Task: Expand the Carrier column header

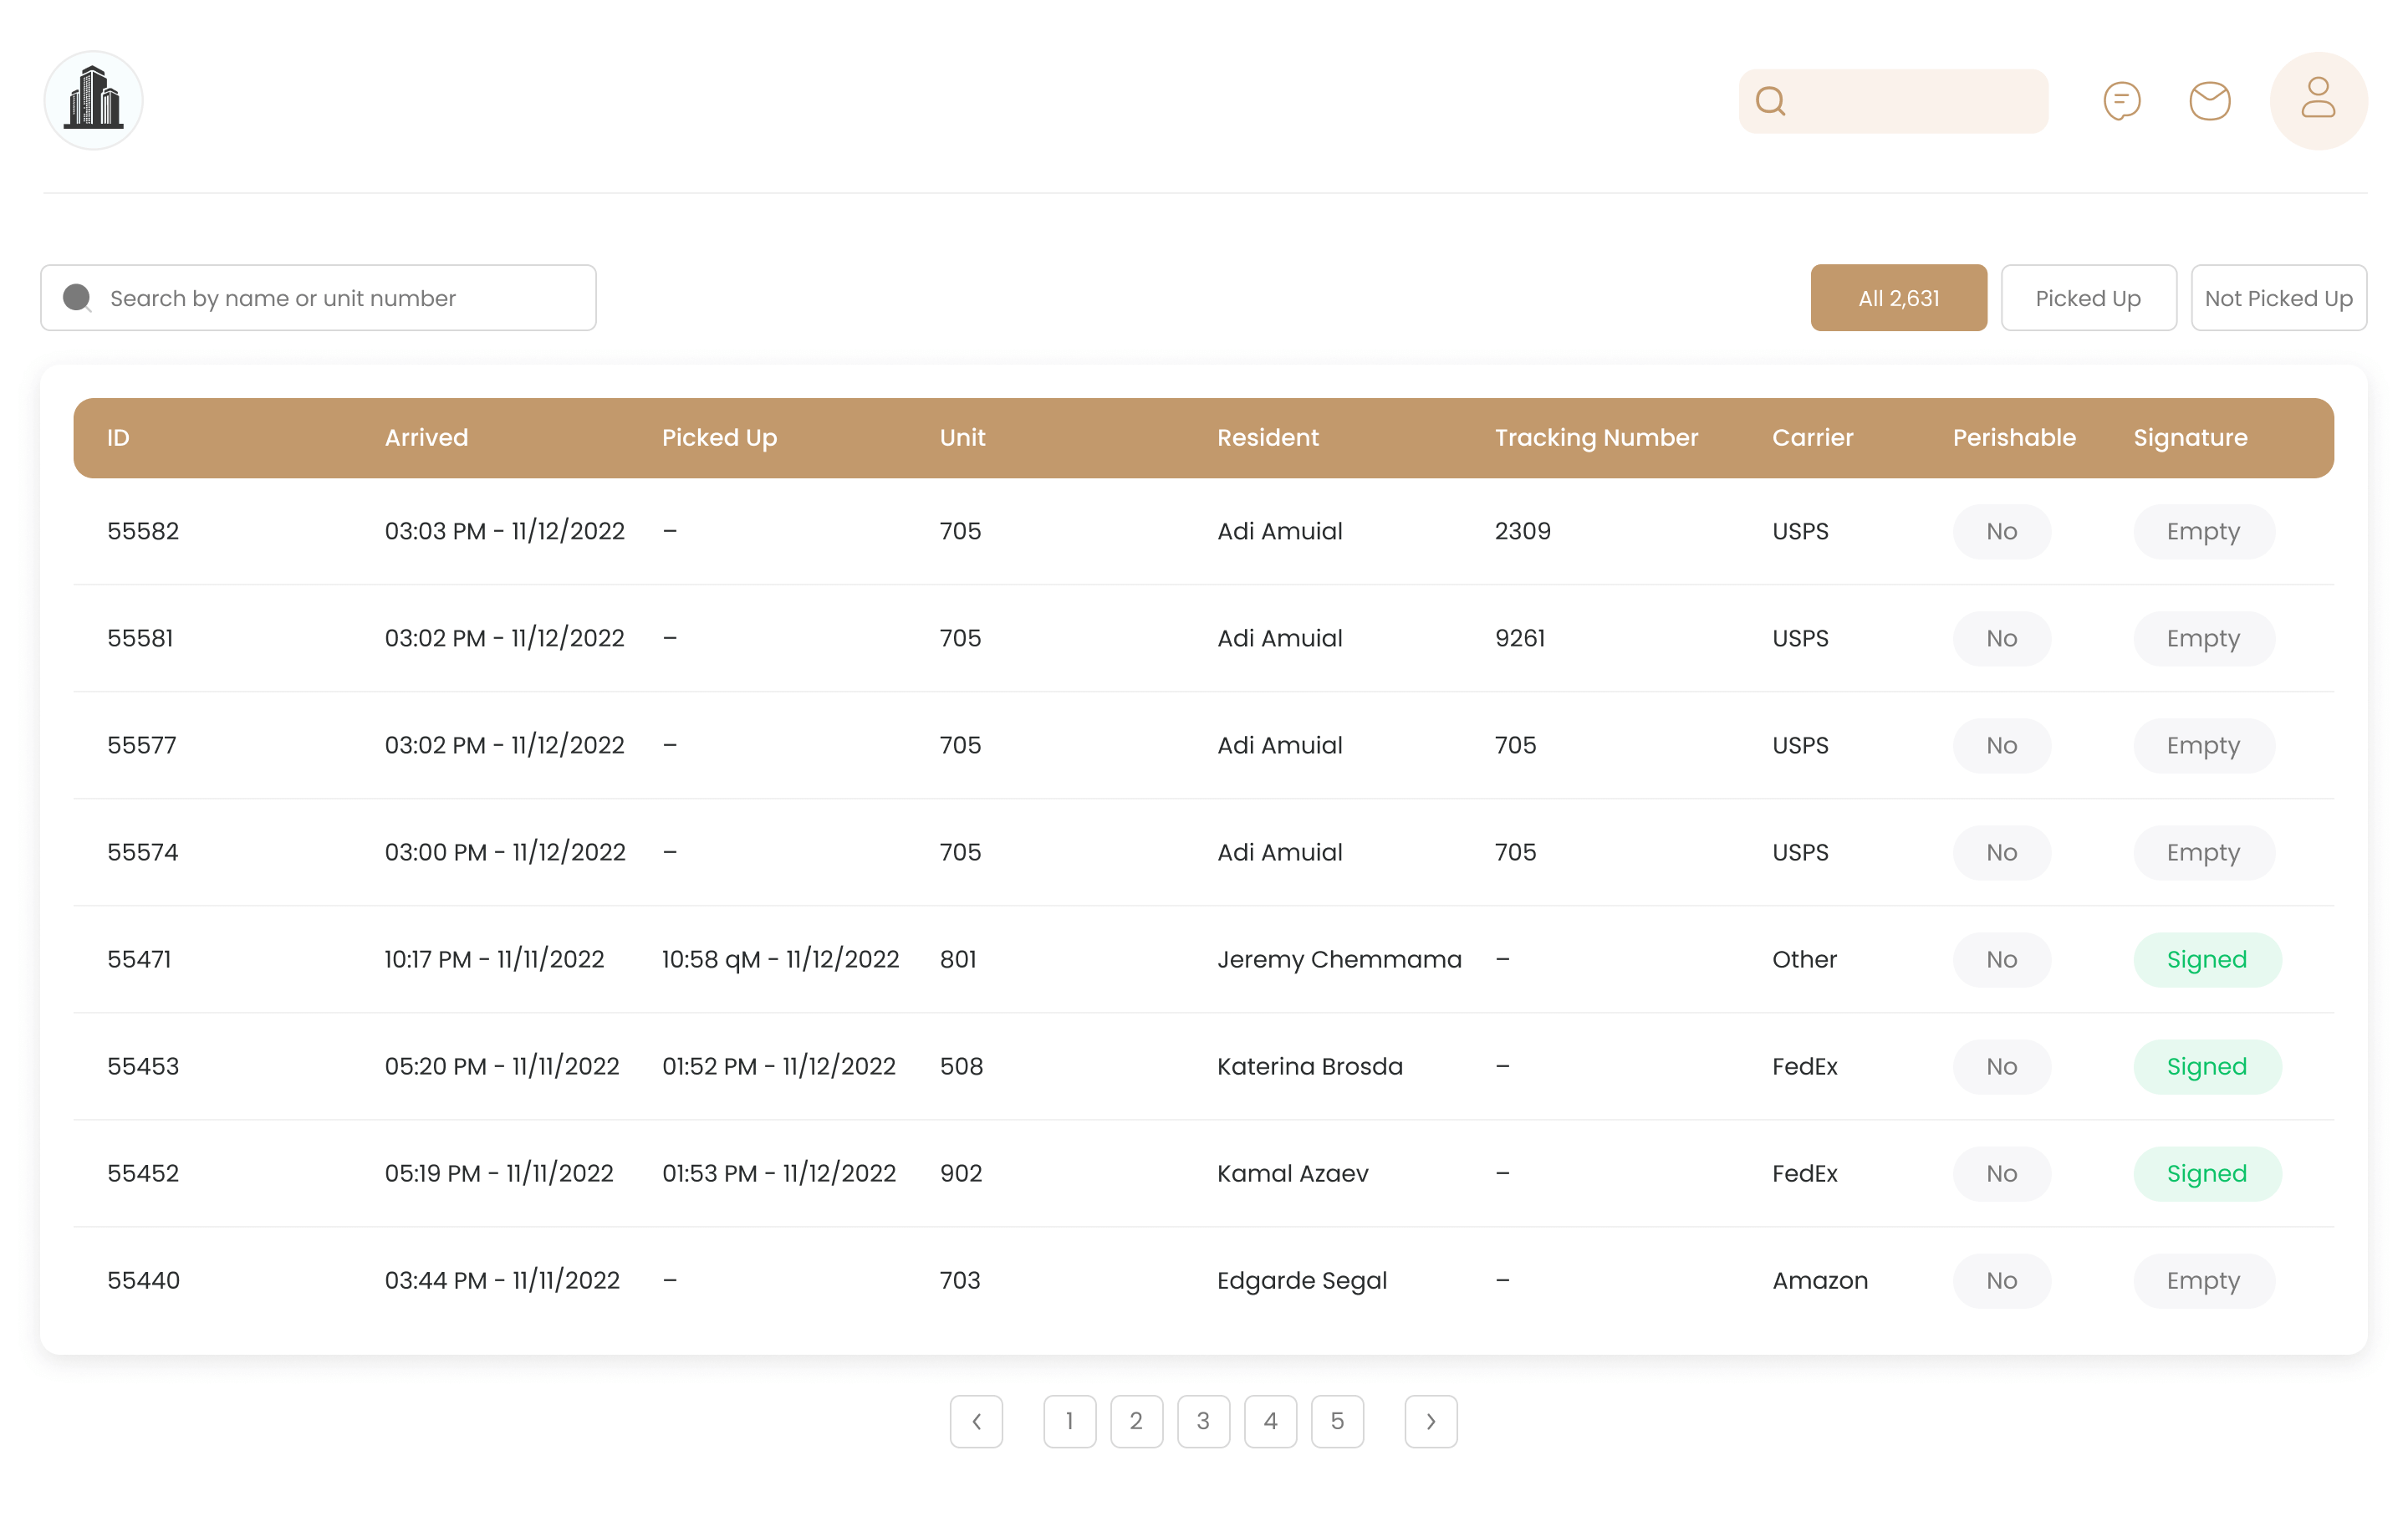Action: pyautogui.click(x=1813, y=437)
